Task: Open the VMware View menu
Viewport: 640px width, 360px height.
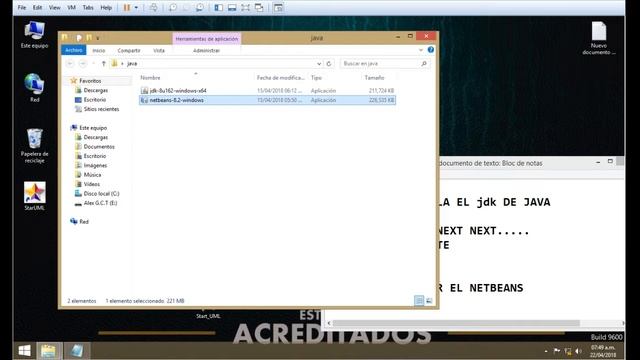Action: [55, 7]
